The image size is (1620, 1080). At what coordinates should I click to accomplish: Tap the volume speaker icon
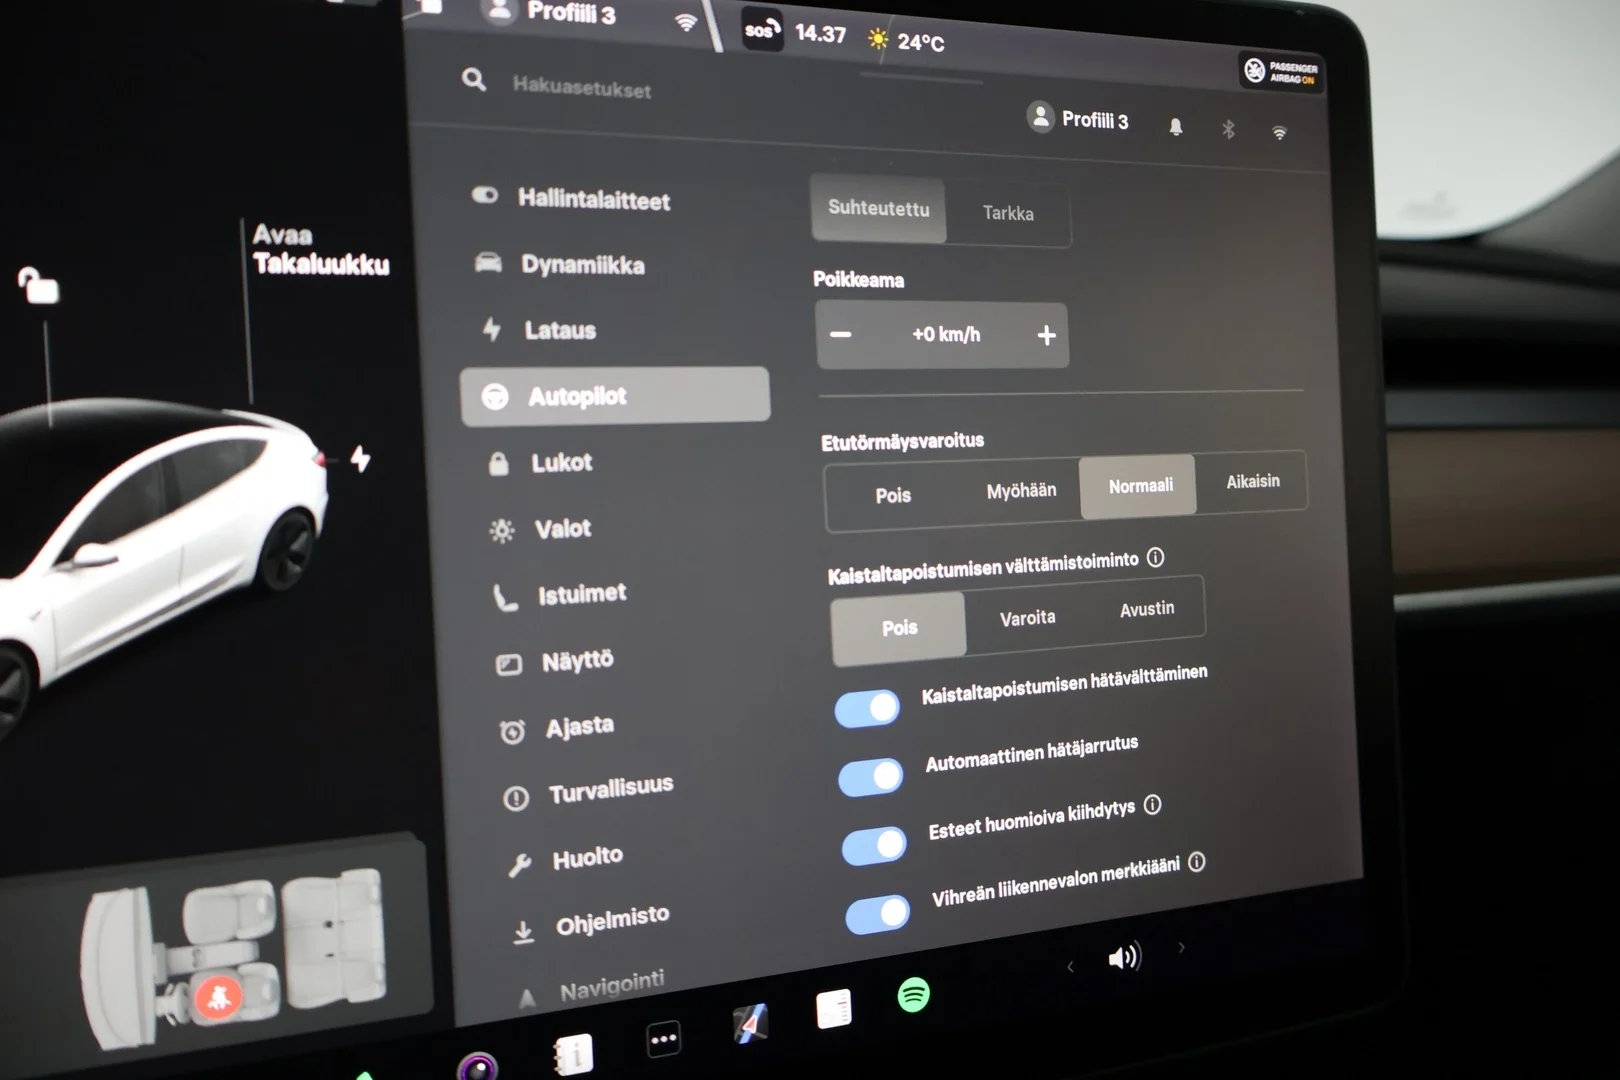(1124, 958)
